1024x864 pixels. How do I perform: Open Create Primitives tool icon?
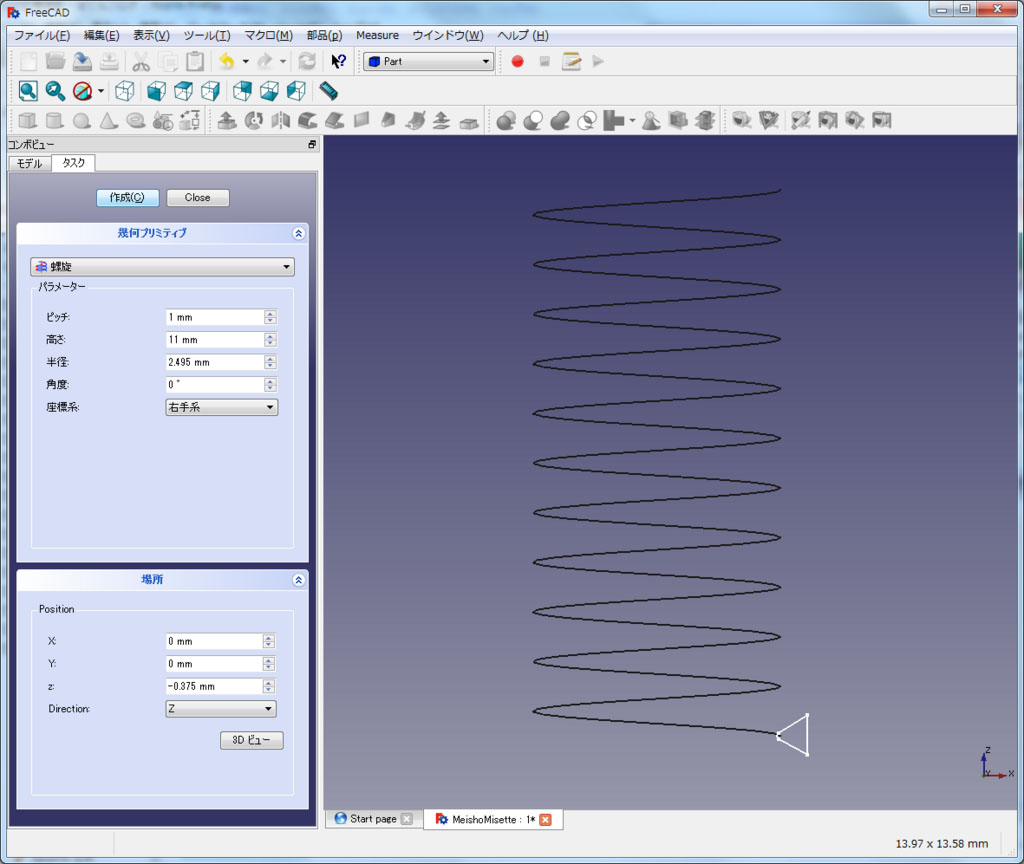[163, 121]
